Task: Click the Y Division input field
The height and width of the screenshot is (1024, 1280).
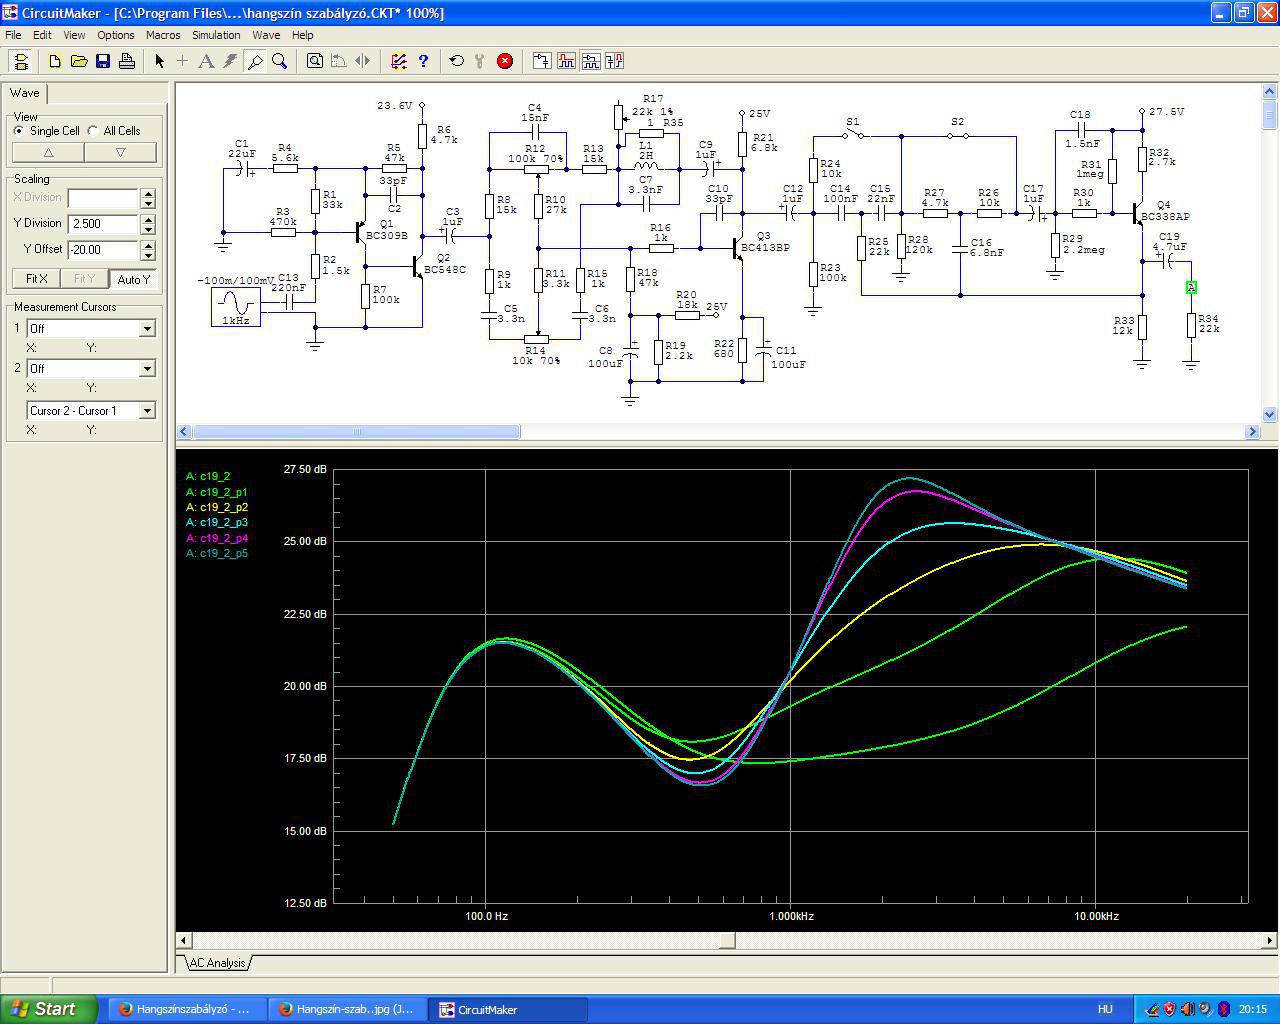Action: click(x=103, y=224)
